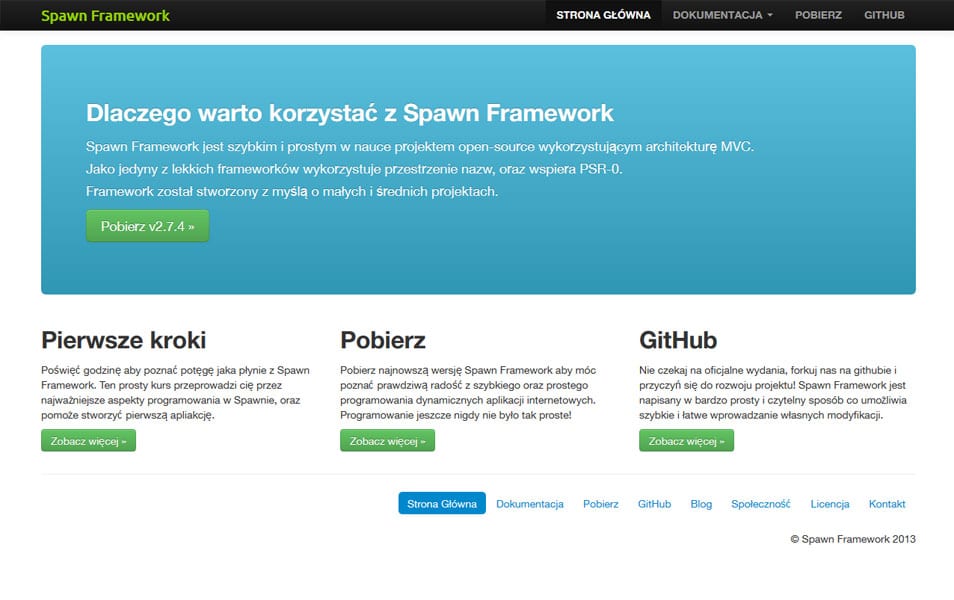The height and width of the screenshot is (600, 954).
Task: Open the Licencja footer link
Action: (x=829, y=503)
